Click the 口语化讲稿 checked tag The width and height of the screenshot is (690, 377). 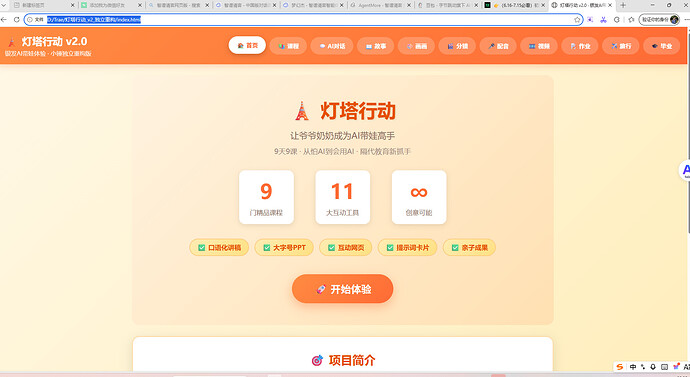click(x=219, y=248)
